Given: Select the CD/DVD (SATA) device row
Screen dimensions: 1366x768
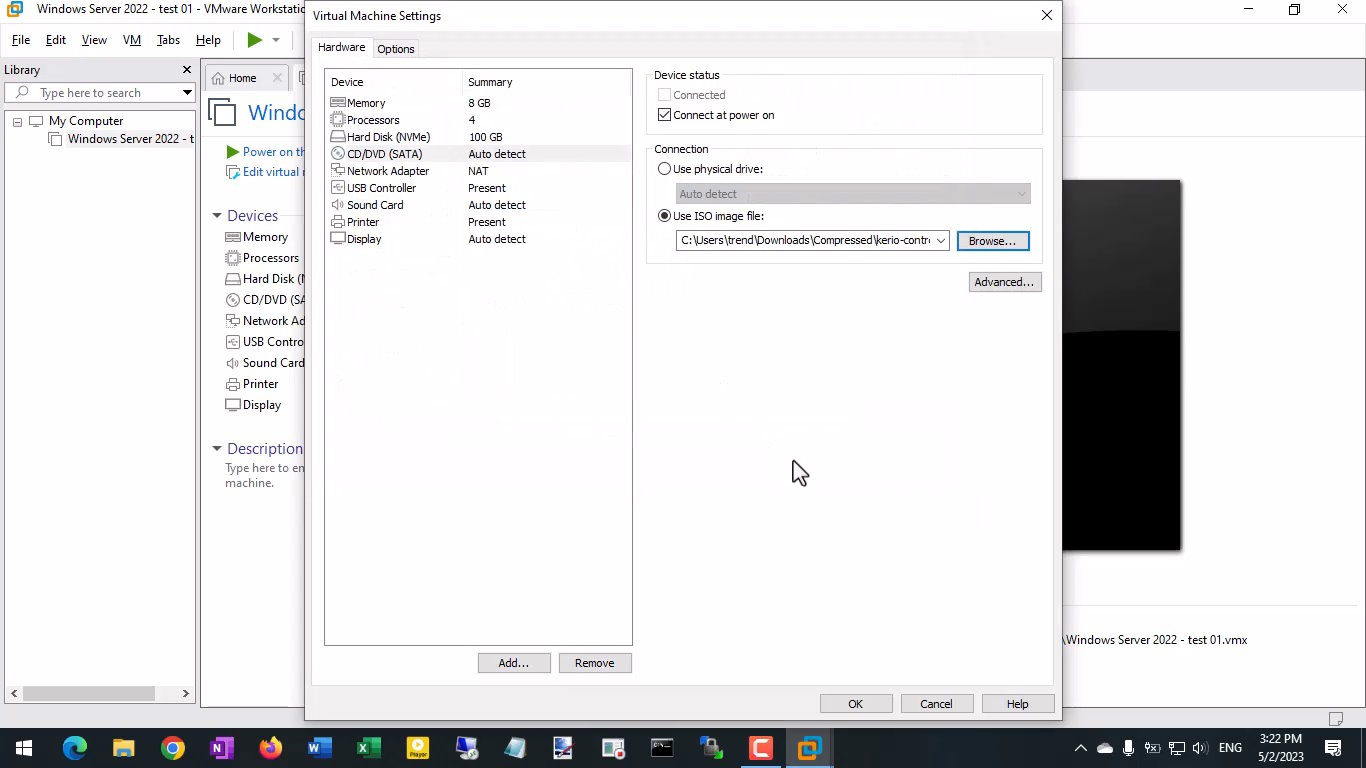Looking at the screenshot, I should pos(479,154).
